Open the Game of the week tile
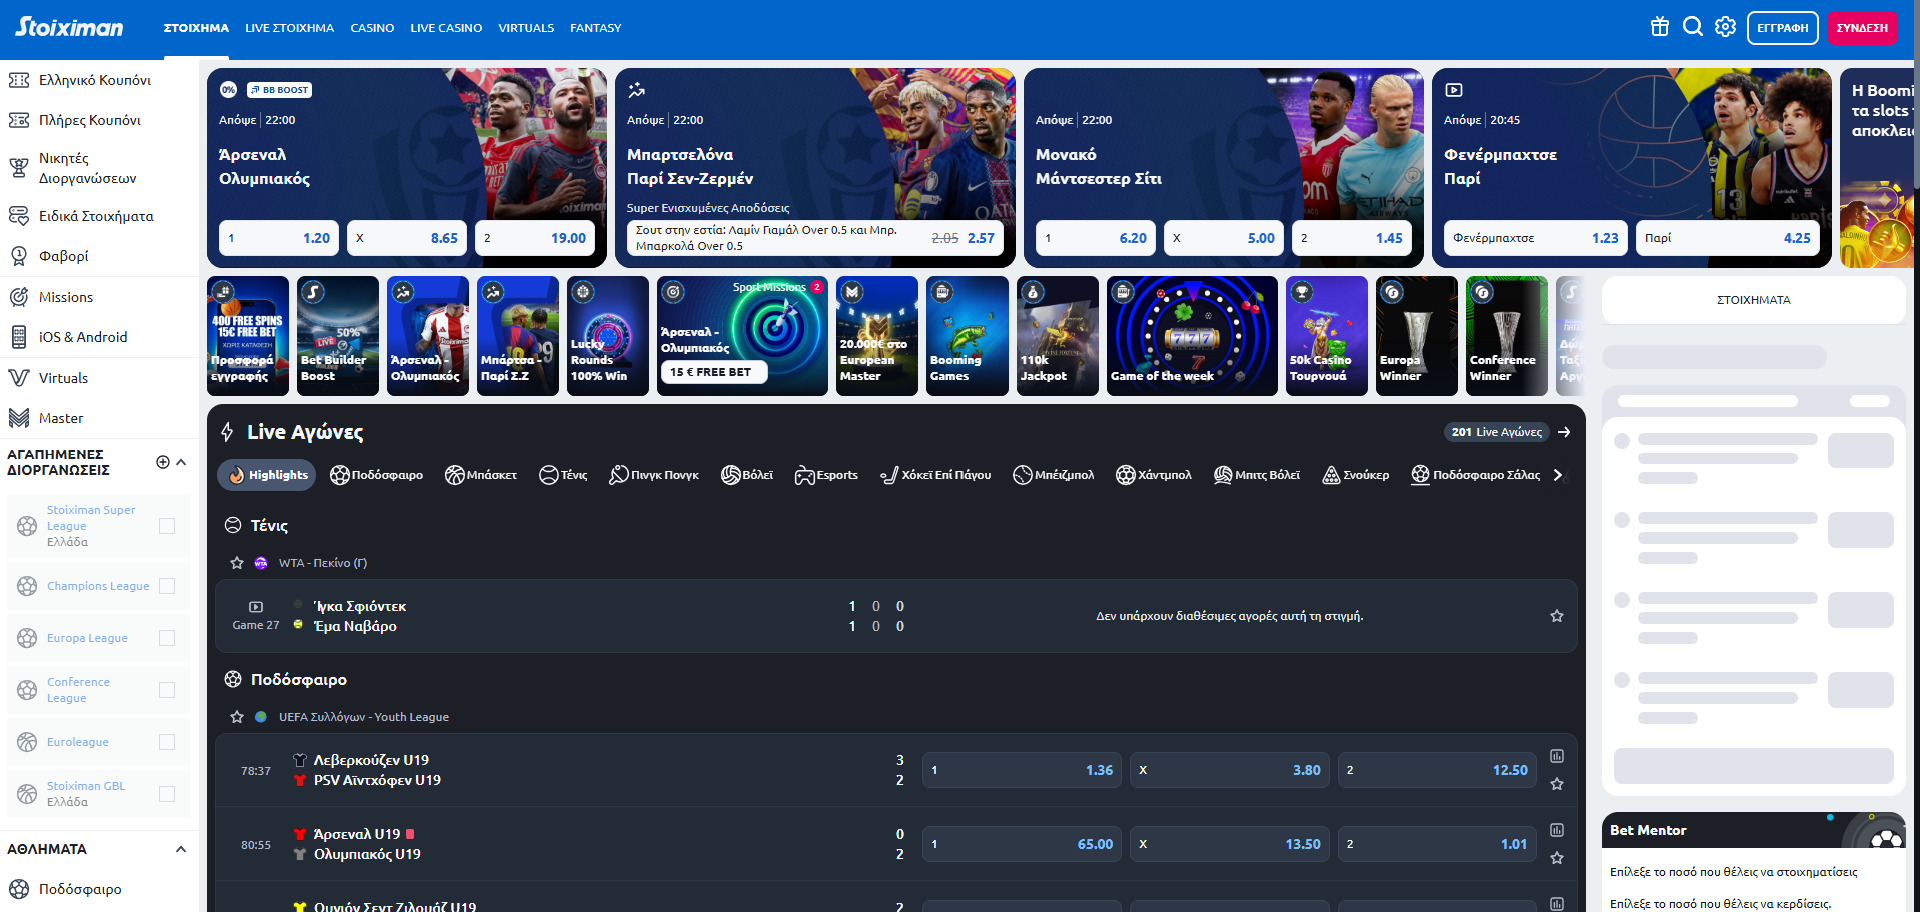 (1191, 336)
